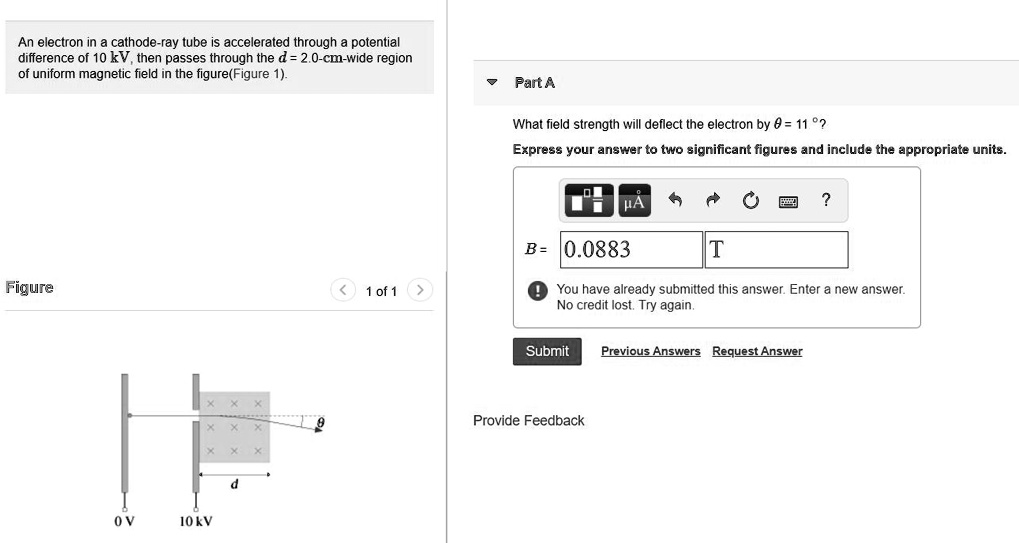The image size is (1019, 543).
Task: Open the keyboard shortcuts icon
Action: [x=788, y=201]
